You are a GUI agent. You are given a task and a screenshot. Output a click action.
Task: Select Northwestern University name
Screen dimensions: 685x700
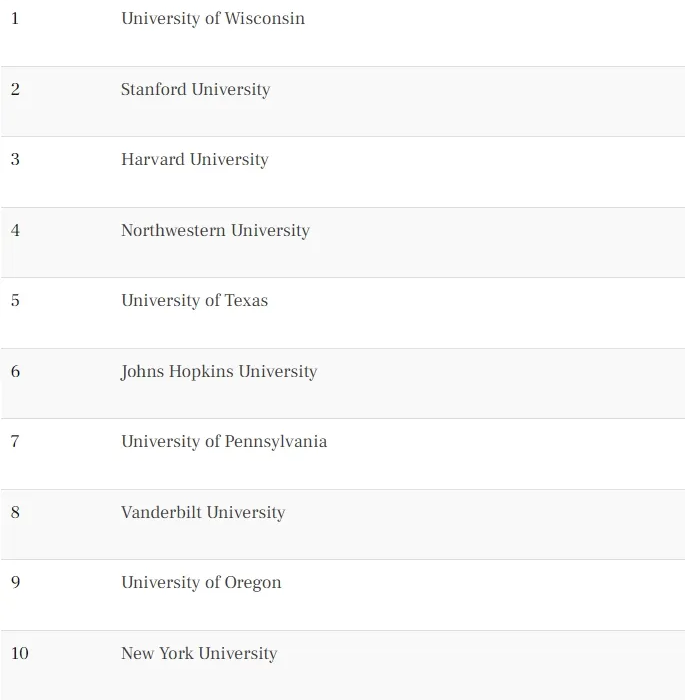215,231
